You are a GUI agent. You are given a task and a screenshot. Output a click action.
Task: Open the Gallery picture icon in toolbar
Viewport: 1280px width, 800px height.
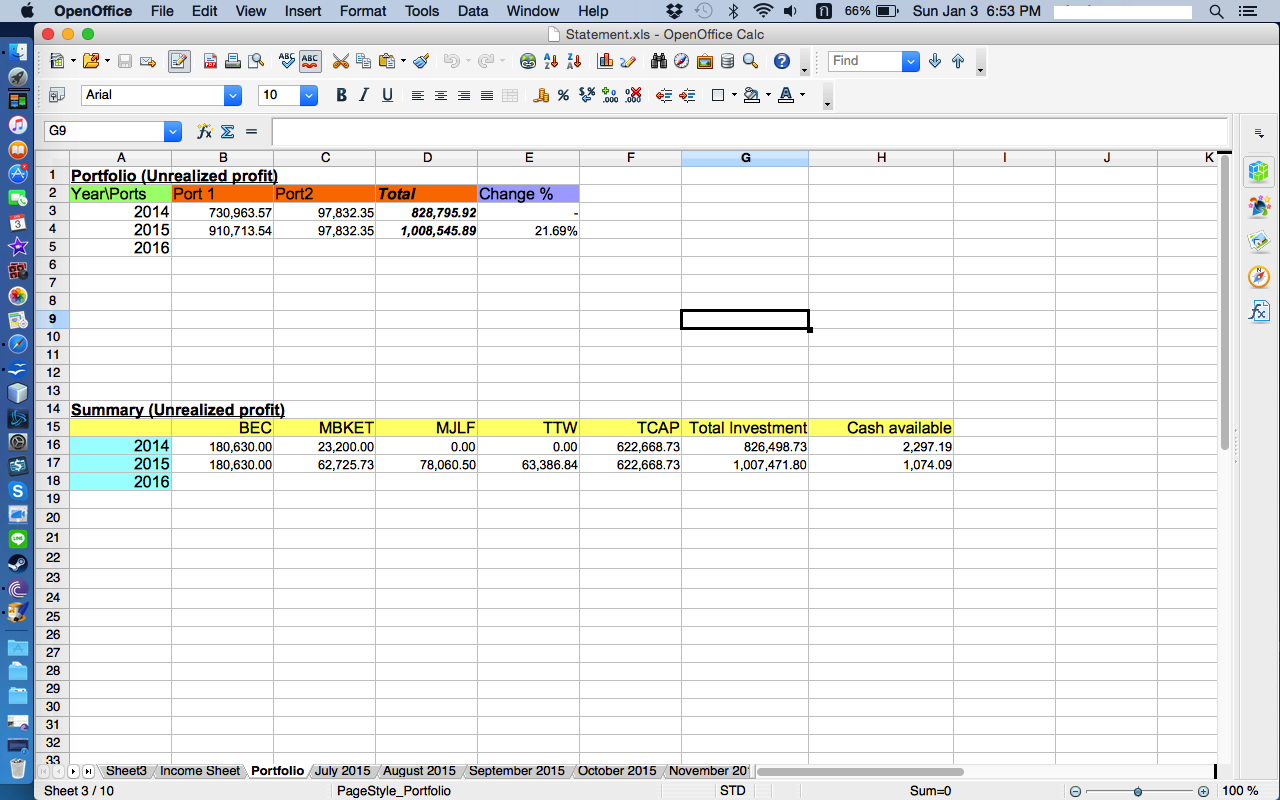[x=705, y=61]
